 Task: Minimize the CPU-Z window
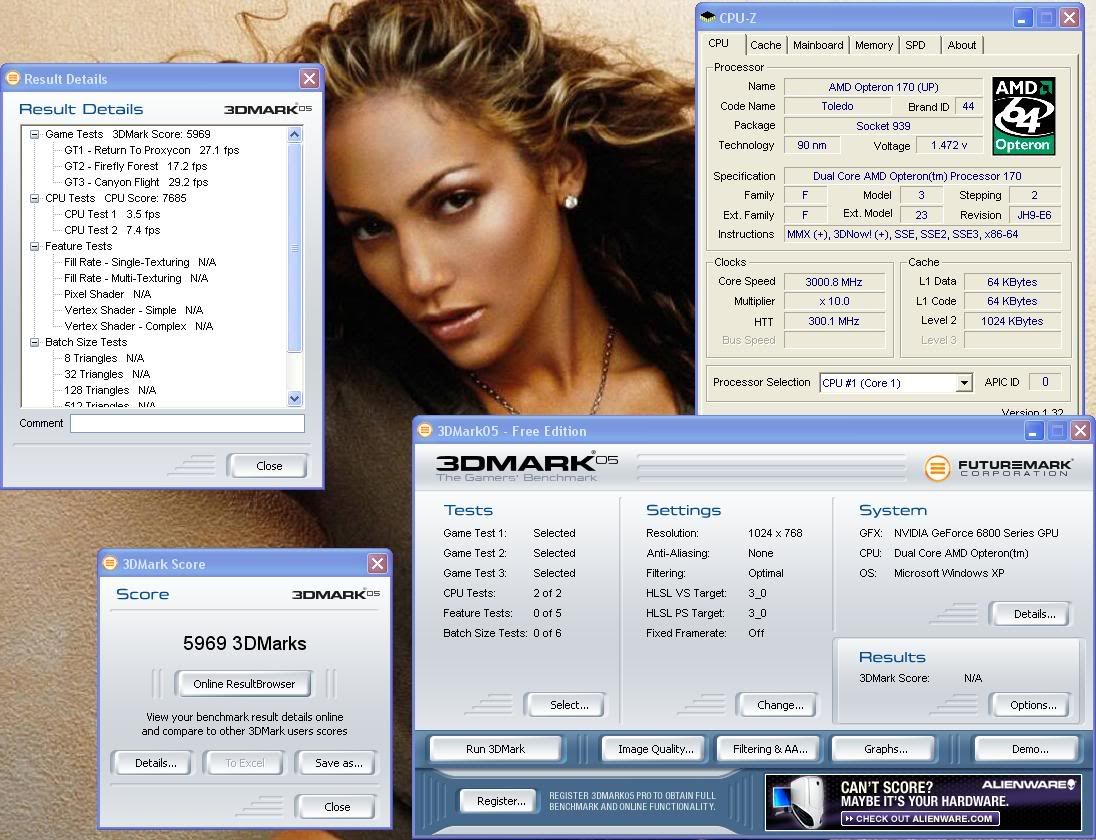[1023, 17]
